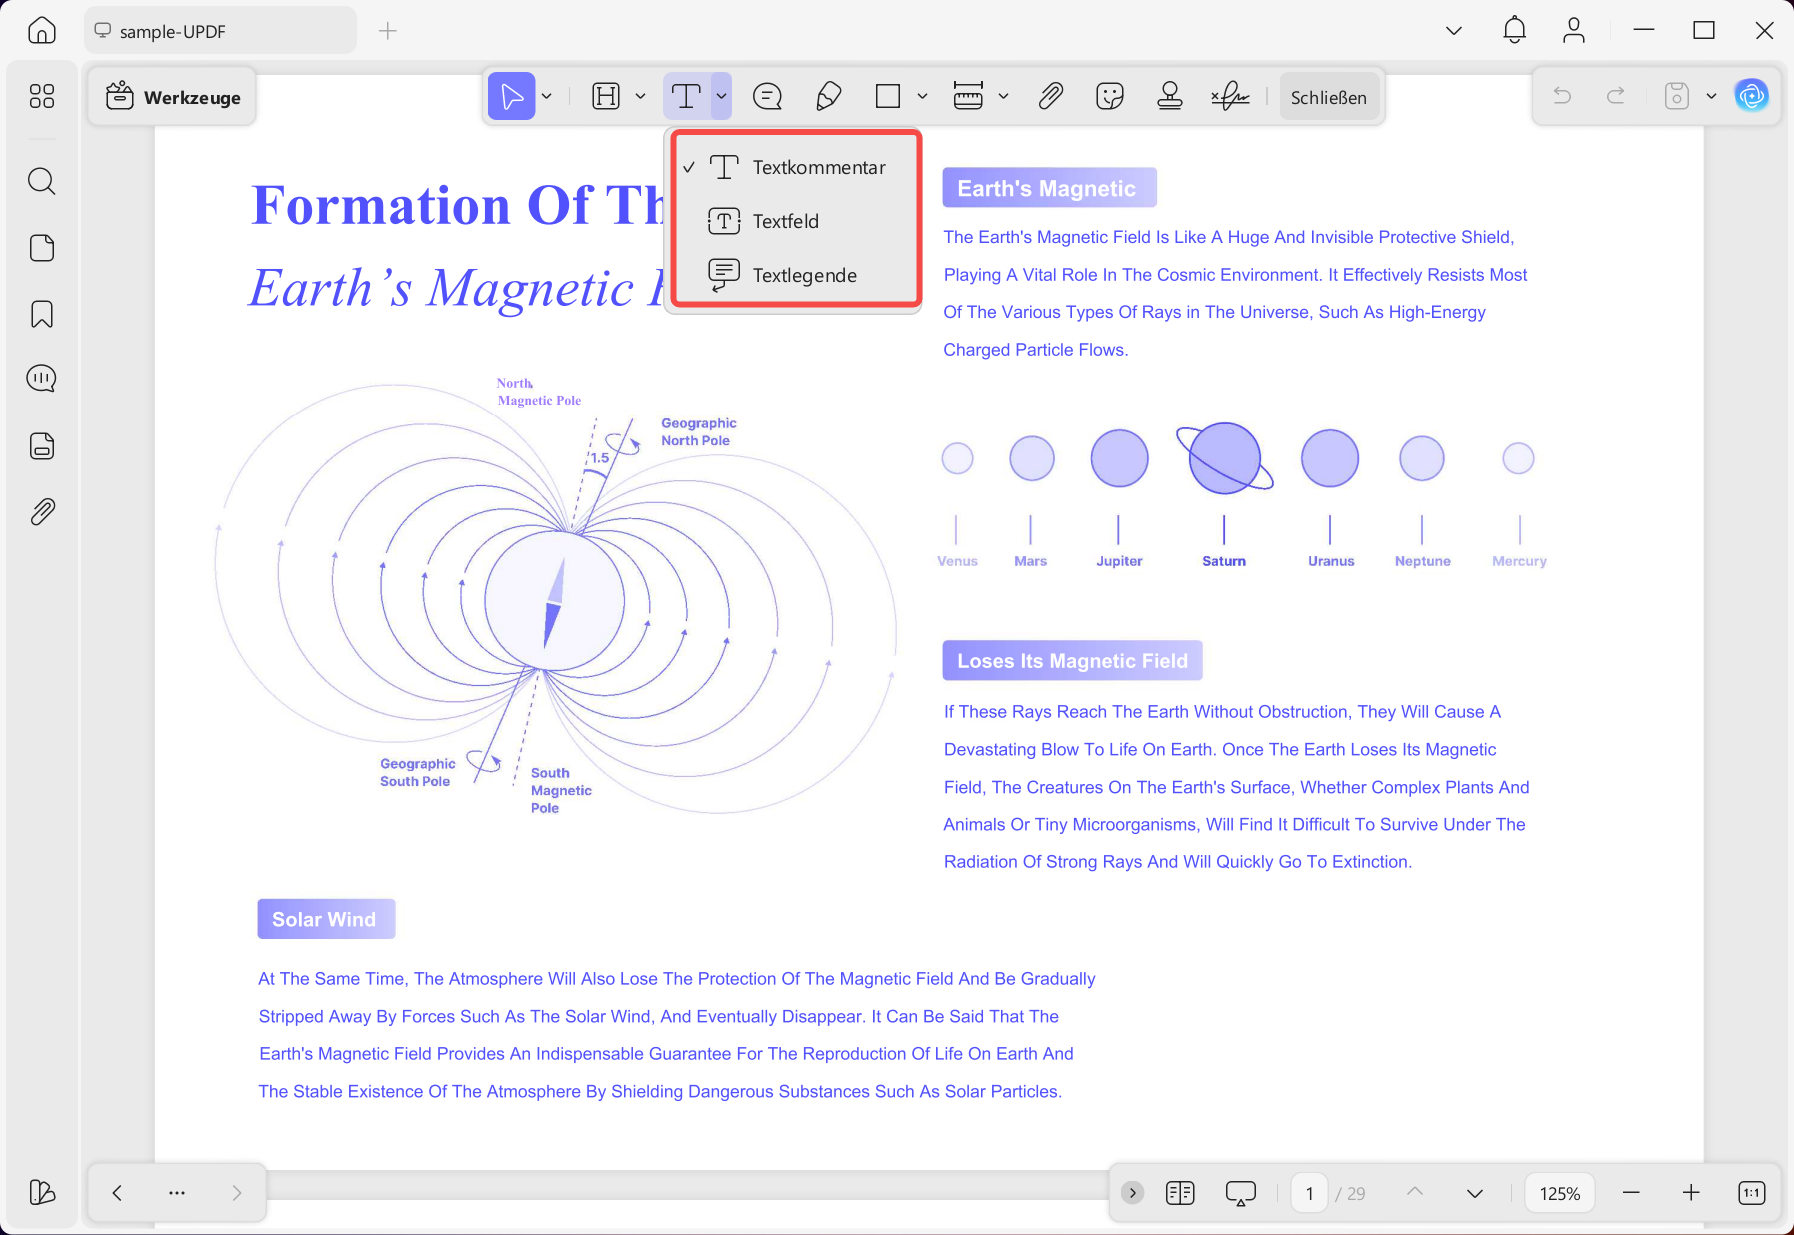Go to previous page with up chevron
Viewport: 1794px width, 1235px height.
tap(1415, 1192)
